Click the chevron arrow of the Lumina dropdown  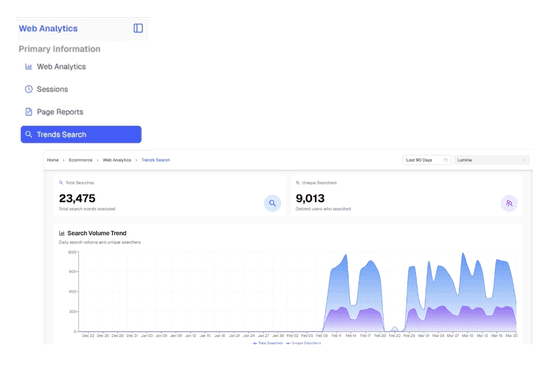tap(524, 160)
